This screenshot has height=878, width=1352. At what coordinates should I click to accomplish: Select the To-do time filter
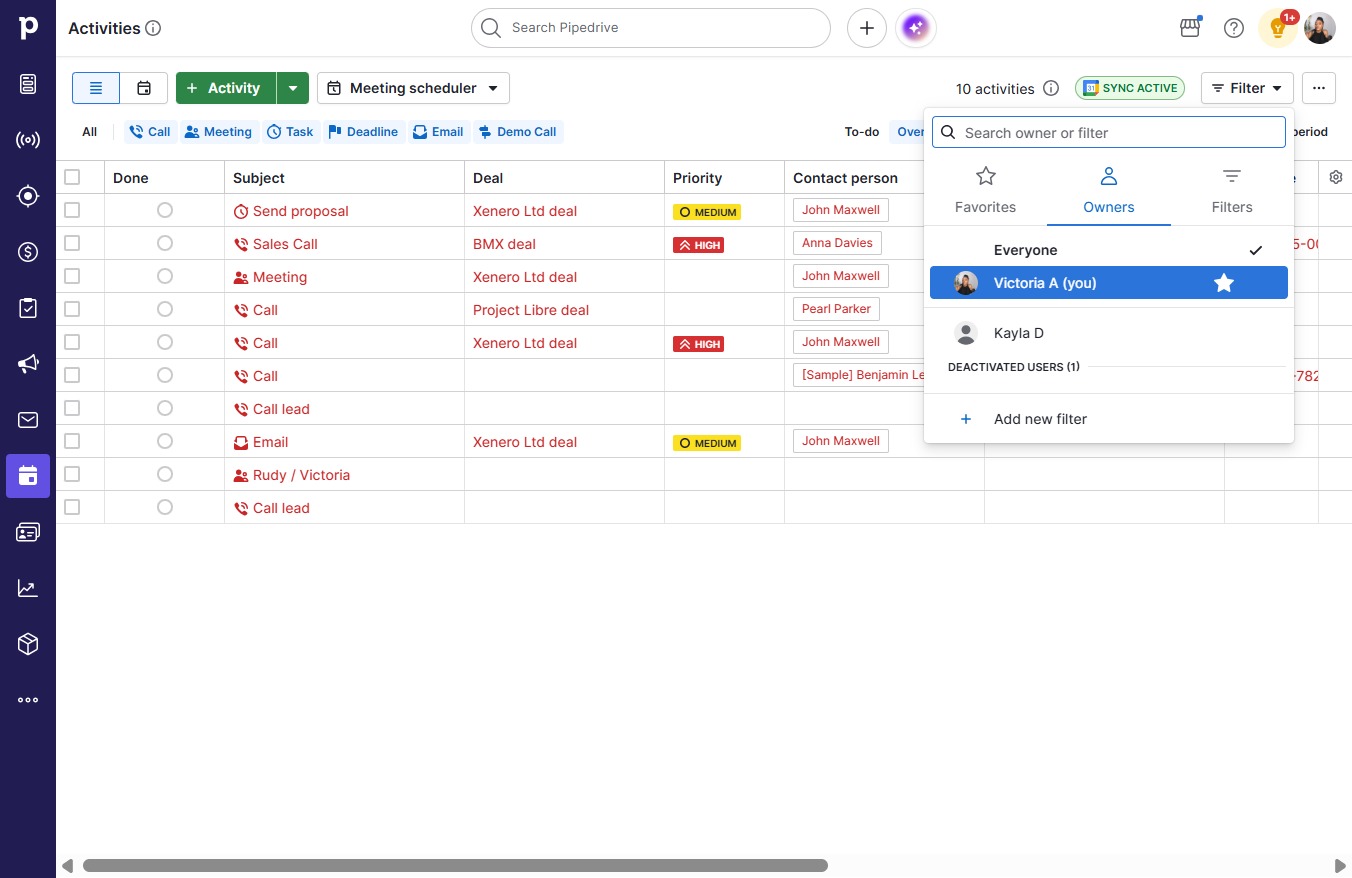[862, 132]
